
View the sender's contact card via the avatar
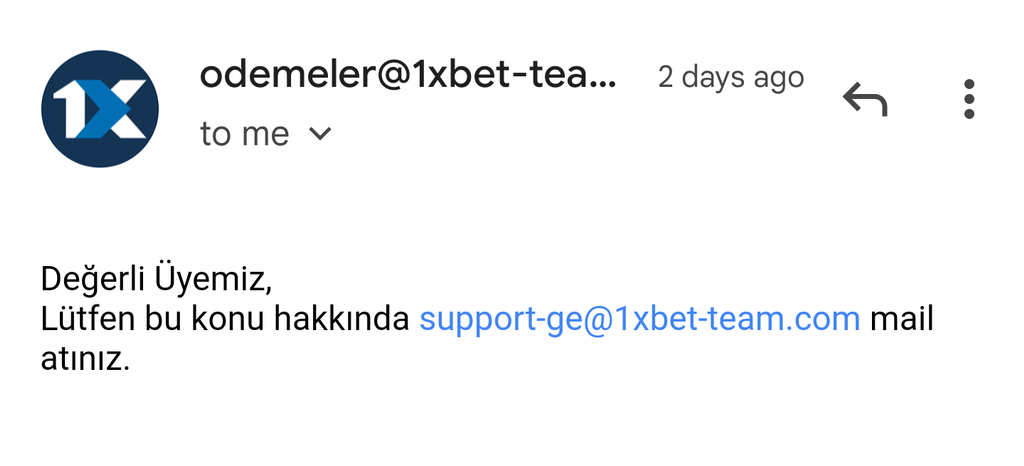coord(100,108)
